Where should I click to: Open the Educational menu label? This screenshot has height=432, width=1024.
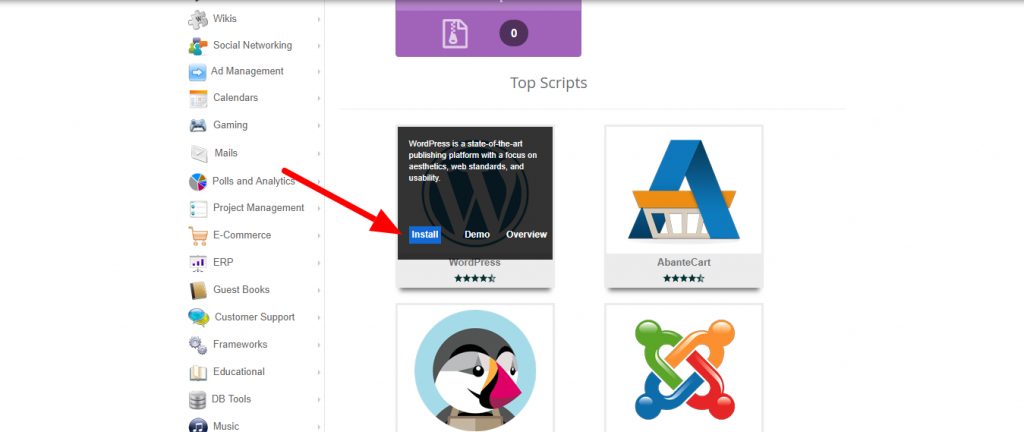click(239, 372)
